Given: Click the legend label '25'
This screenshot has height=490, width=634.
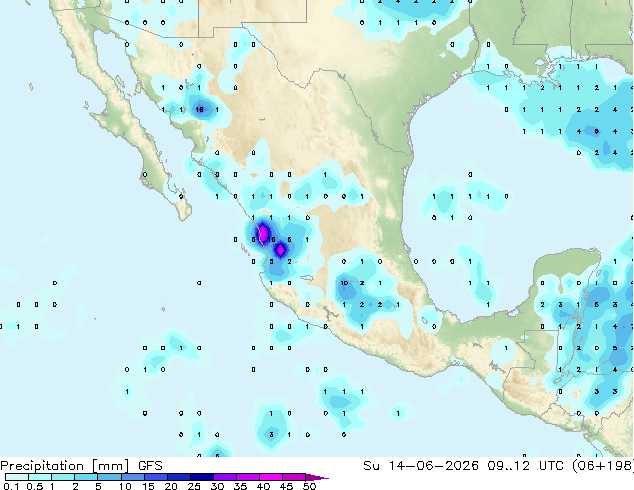Looking at the screenshot, I should (x=194, y=486).
